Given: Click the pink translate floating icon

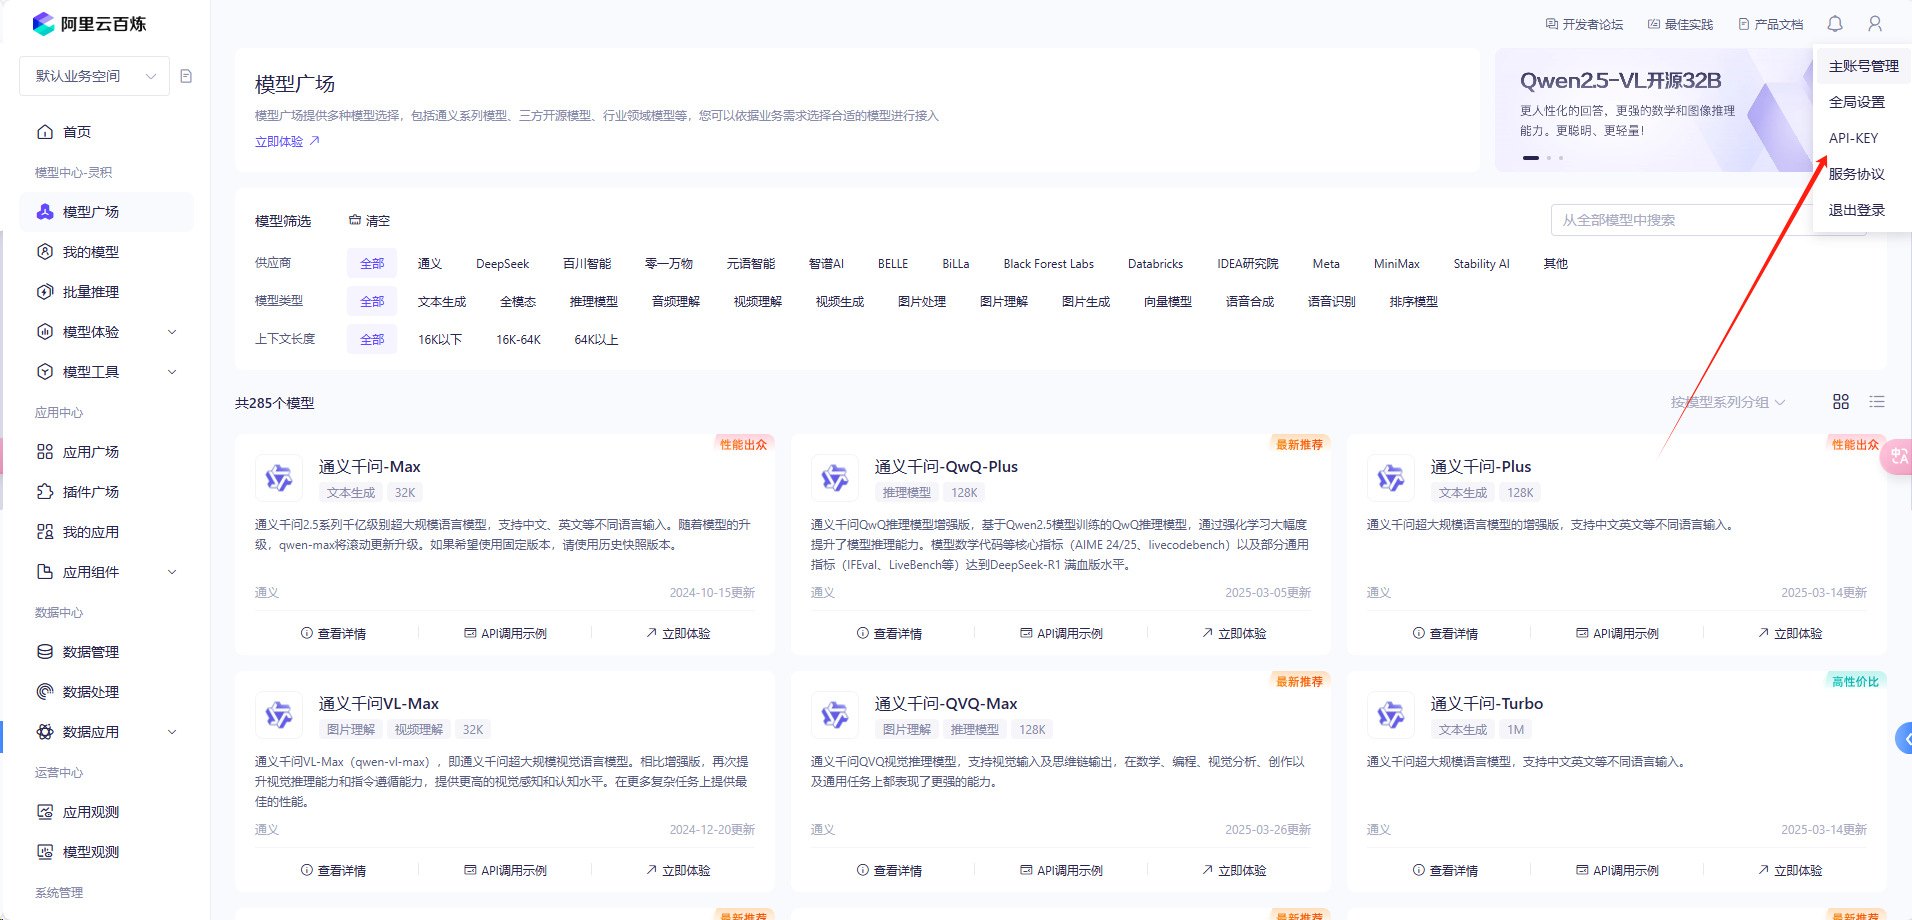Looking at the screenshot, I should tap(1897, 456).
